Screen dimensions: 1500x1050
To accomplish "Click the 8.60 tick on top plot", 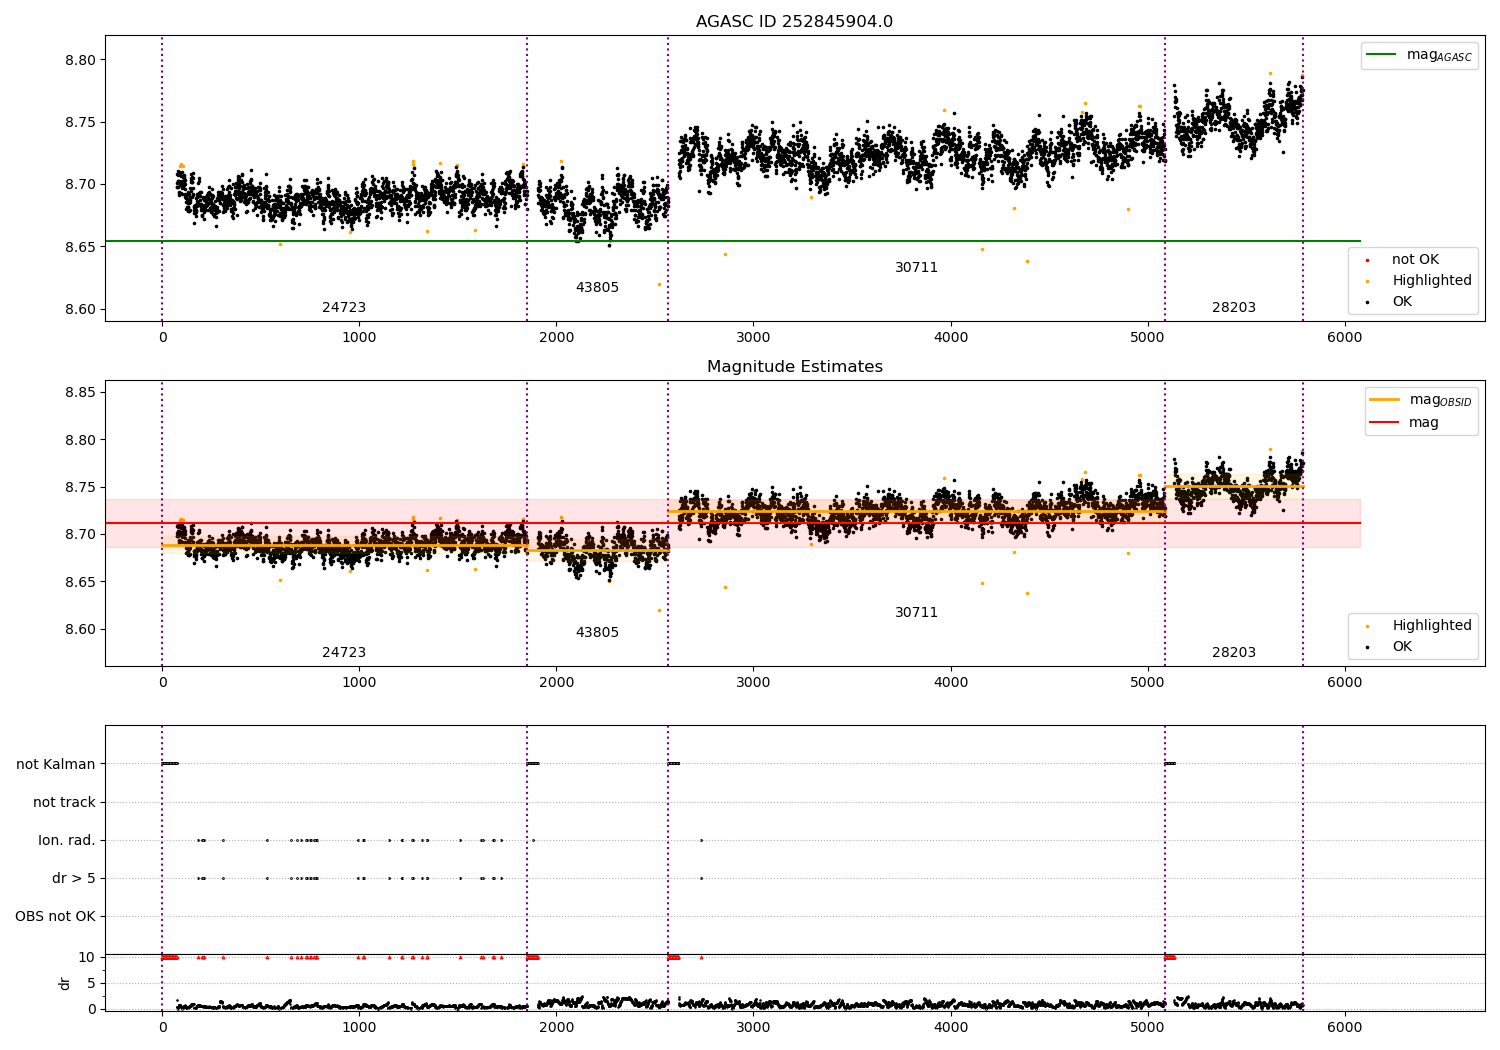I will tap(81, 310).
